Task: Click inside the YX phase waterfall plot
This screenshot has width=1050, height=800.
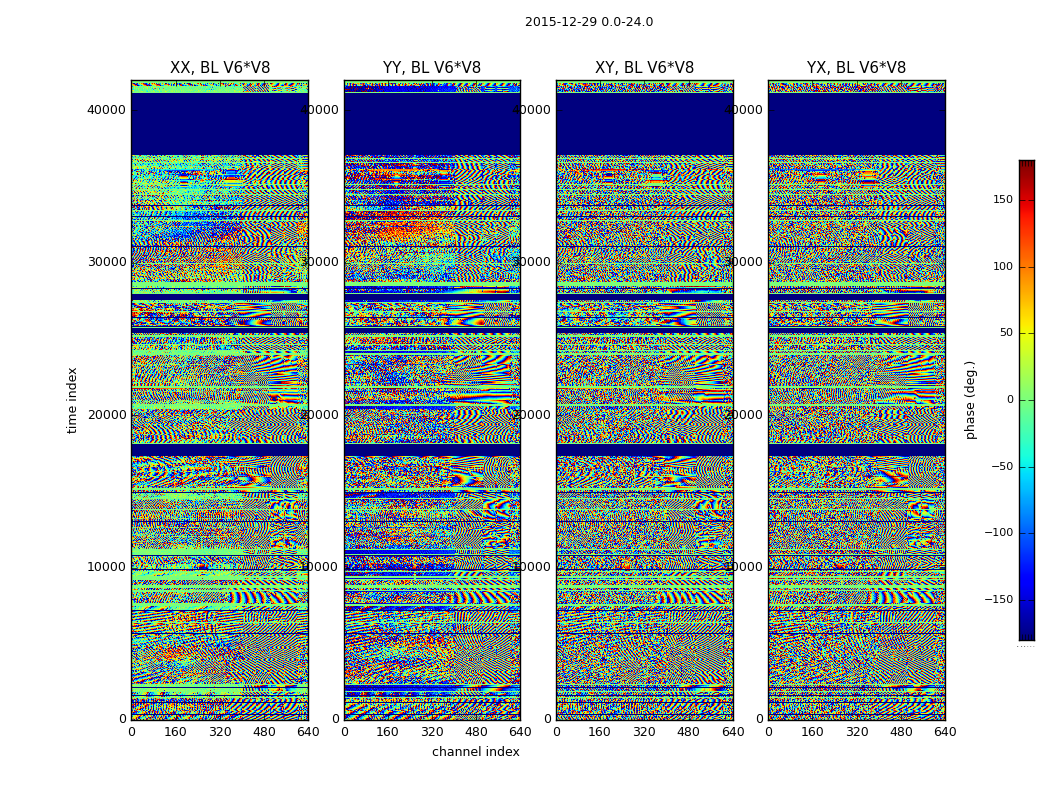Action: coord(856,400)
